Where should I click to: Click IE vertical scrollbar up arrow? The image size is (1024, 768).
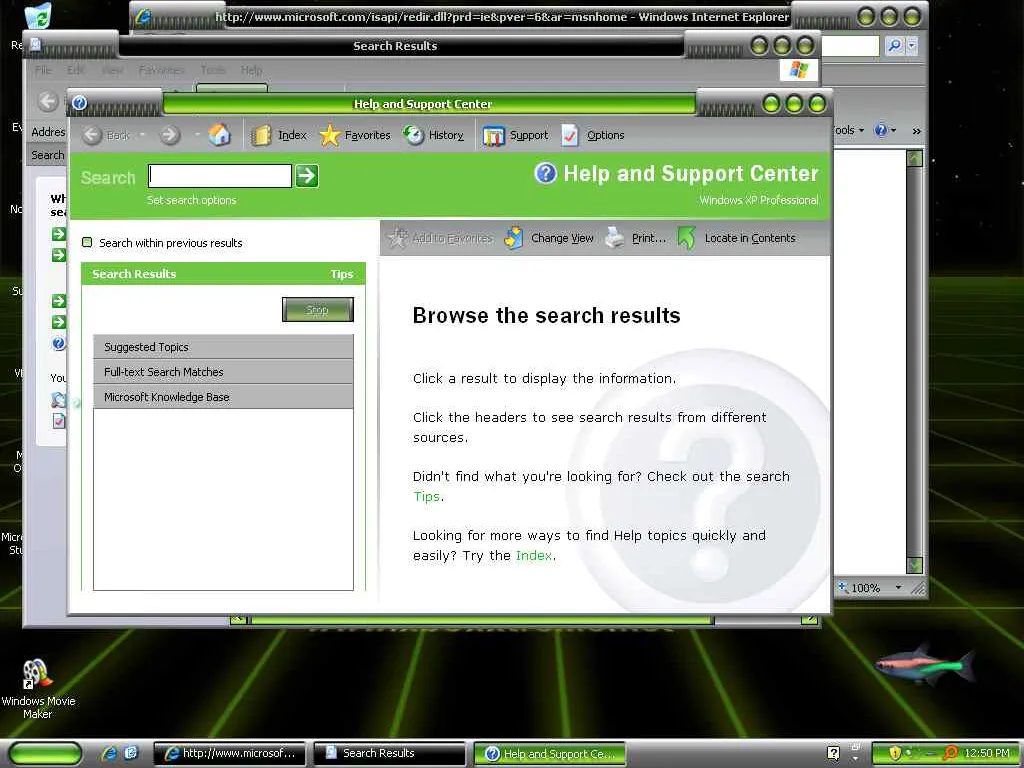coord(915,158)
